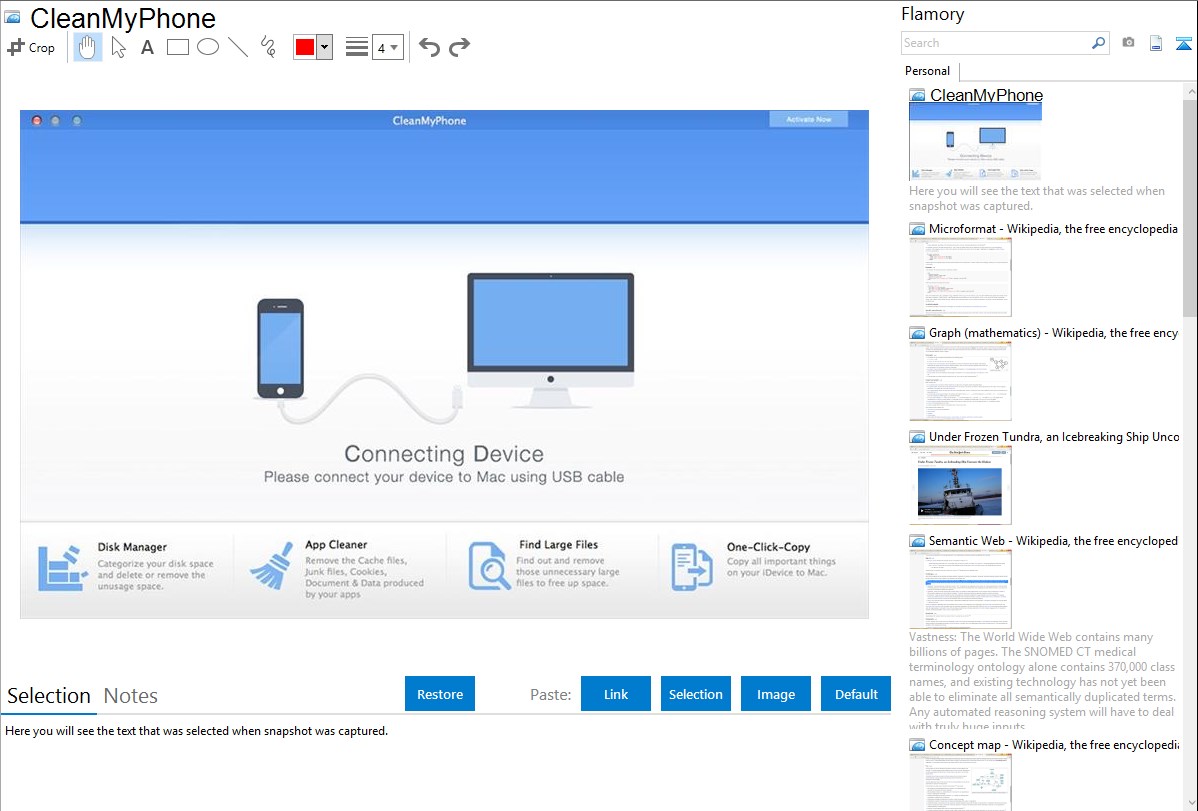Viewport: 1198px width, 811px height.
Task: Select the freehand drawing tool
Action: (268, 47)
